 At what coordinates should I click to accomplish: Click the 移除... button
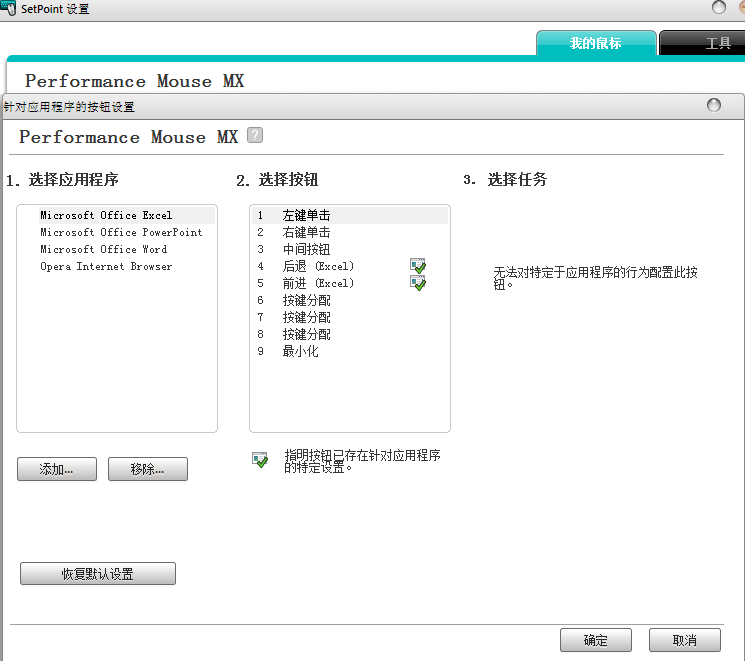pyautogui.click(x=148, y=469)
